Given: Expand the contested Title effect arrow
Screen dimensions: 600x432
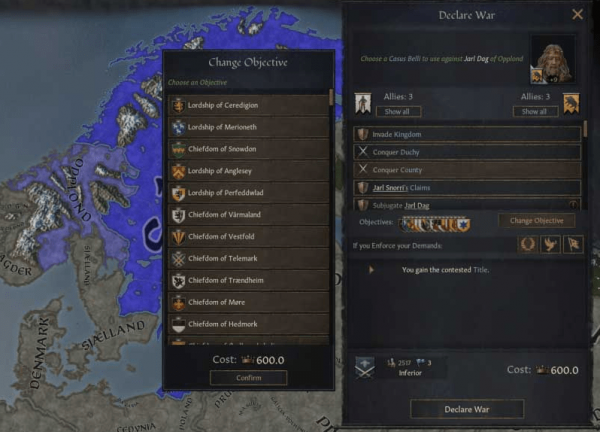Looking at the screenshot, I should point(371,270).
